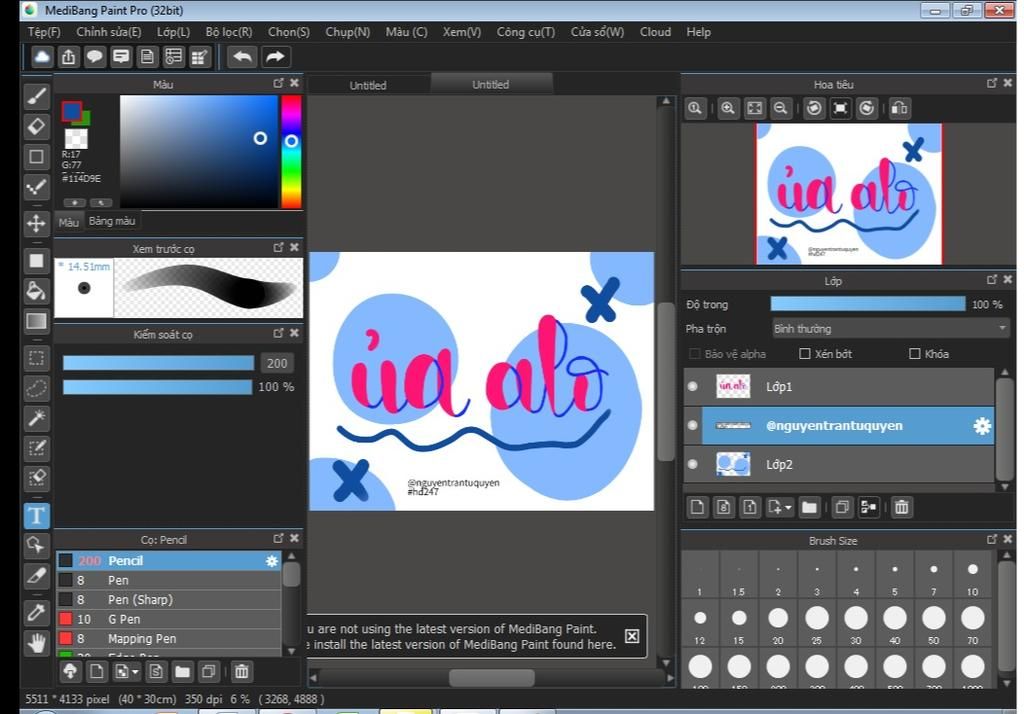Select the Eyedropper tool

click(x=37, y=613)
